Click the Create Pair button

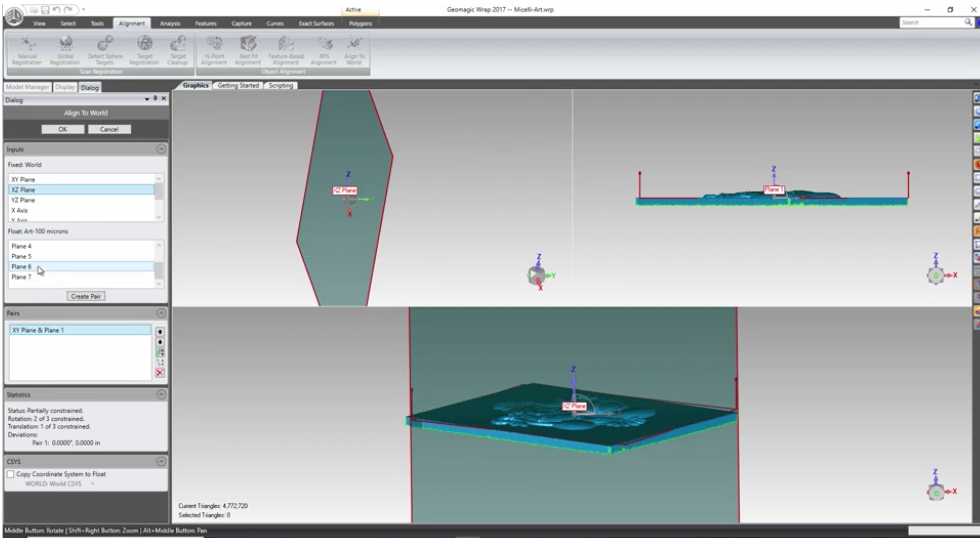pos(86,296)
